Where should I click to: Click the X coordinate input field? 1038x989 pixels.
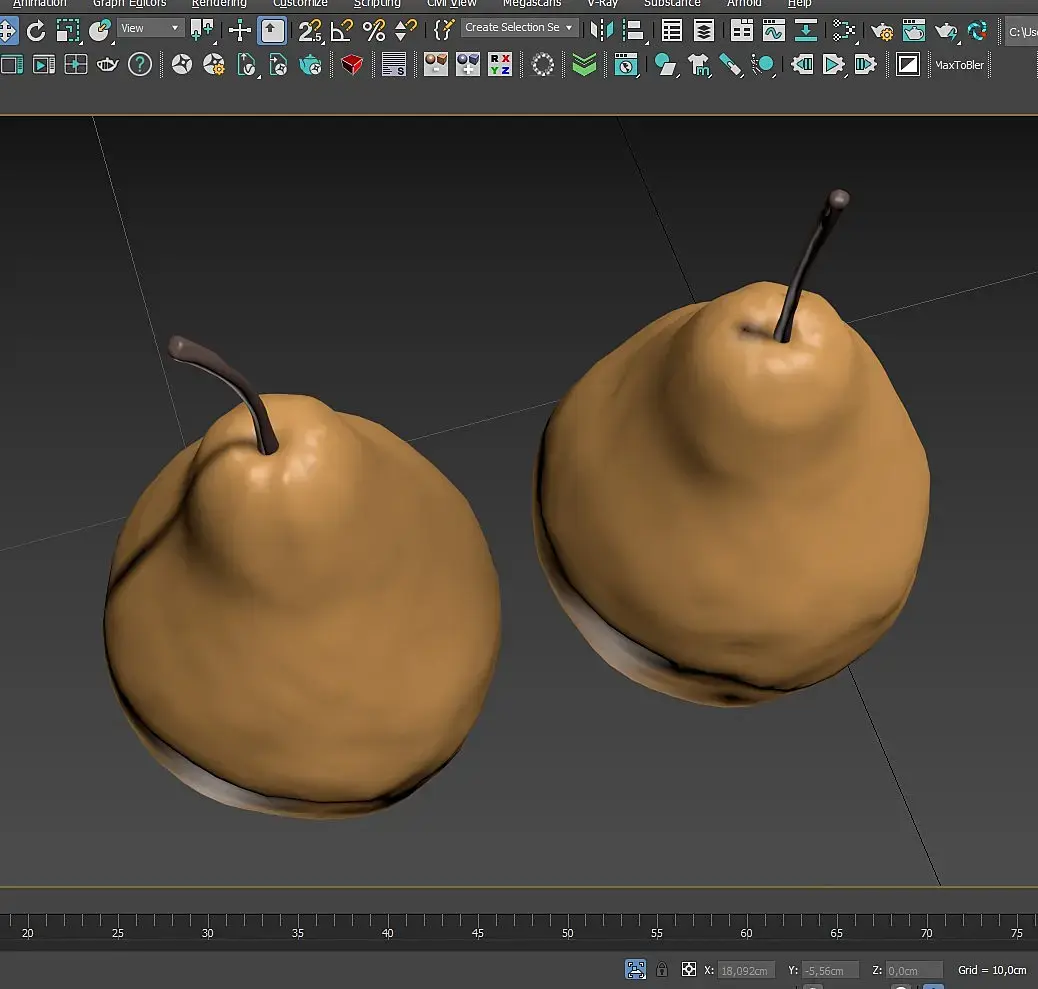746,970
